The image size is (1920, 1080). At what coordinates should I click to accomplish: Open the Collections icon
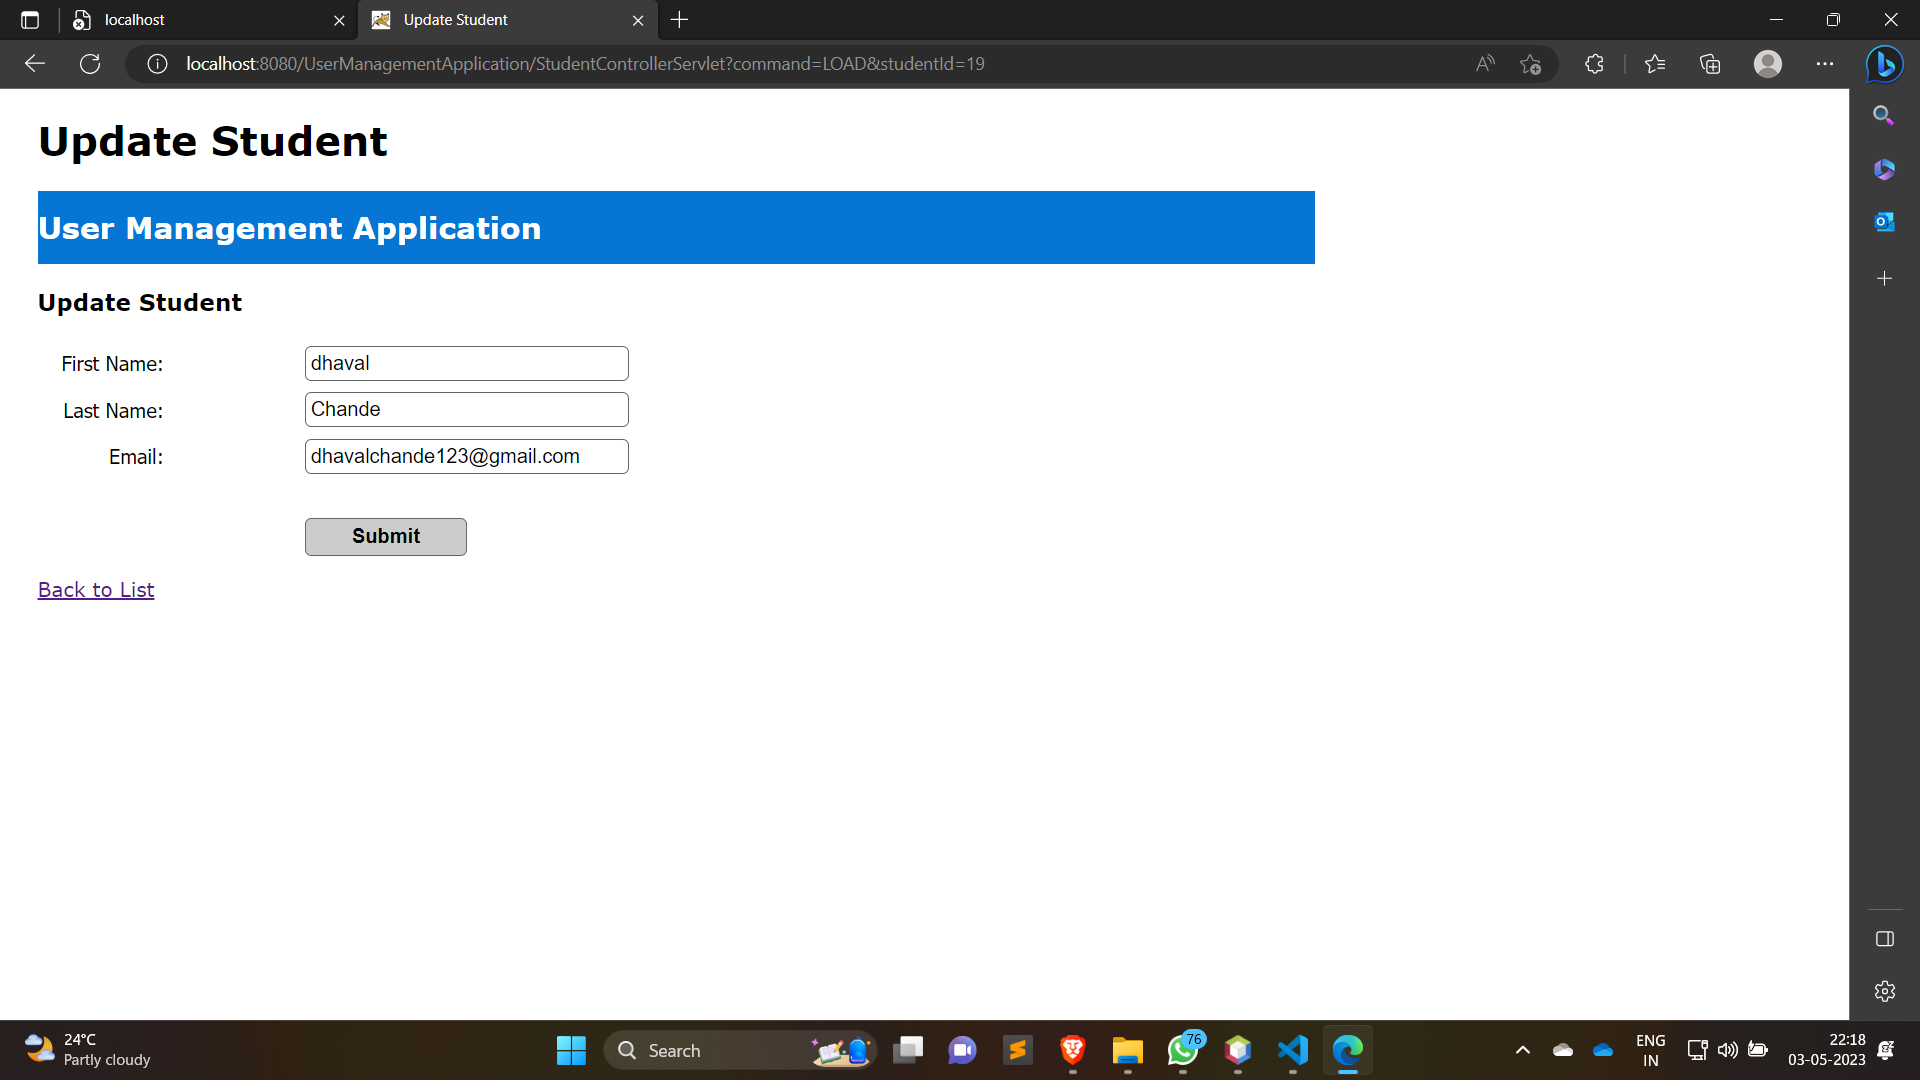1710,63
